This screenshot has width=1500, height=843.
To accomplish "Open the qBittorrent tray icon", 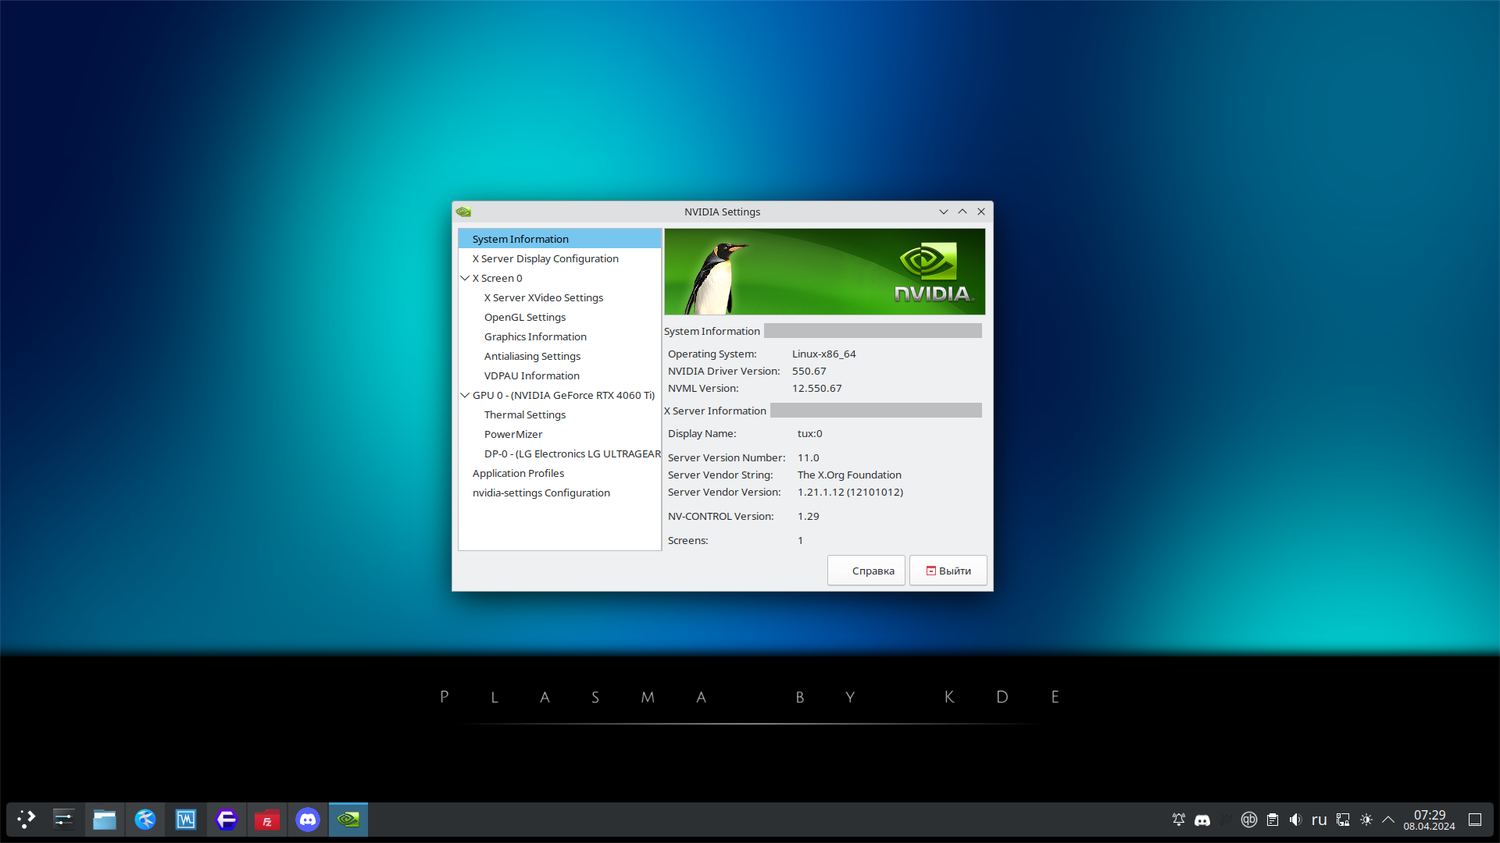I will click(x=1249, y=820).
